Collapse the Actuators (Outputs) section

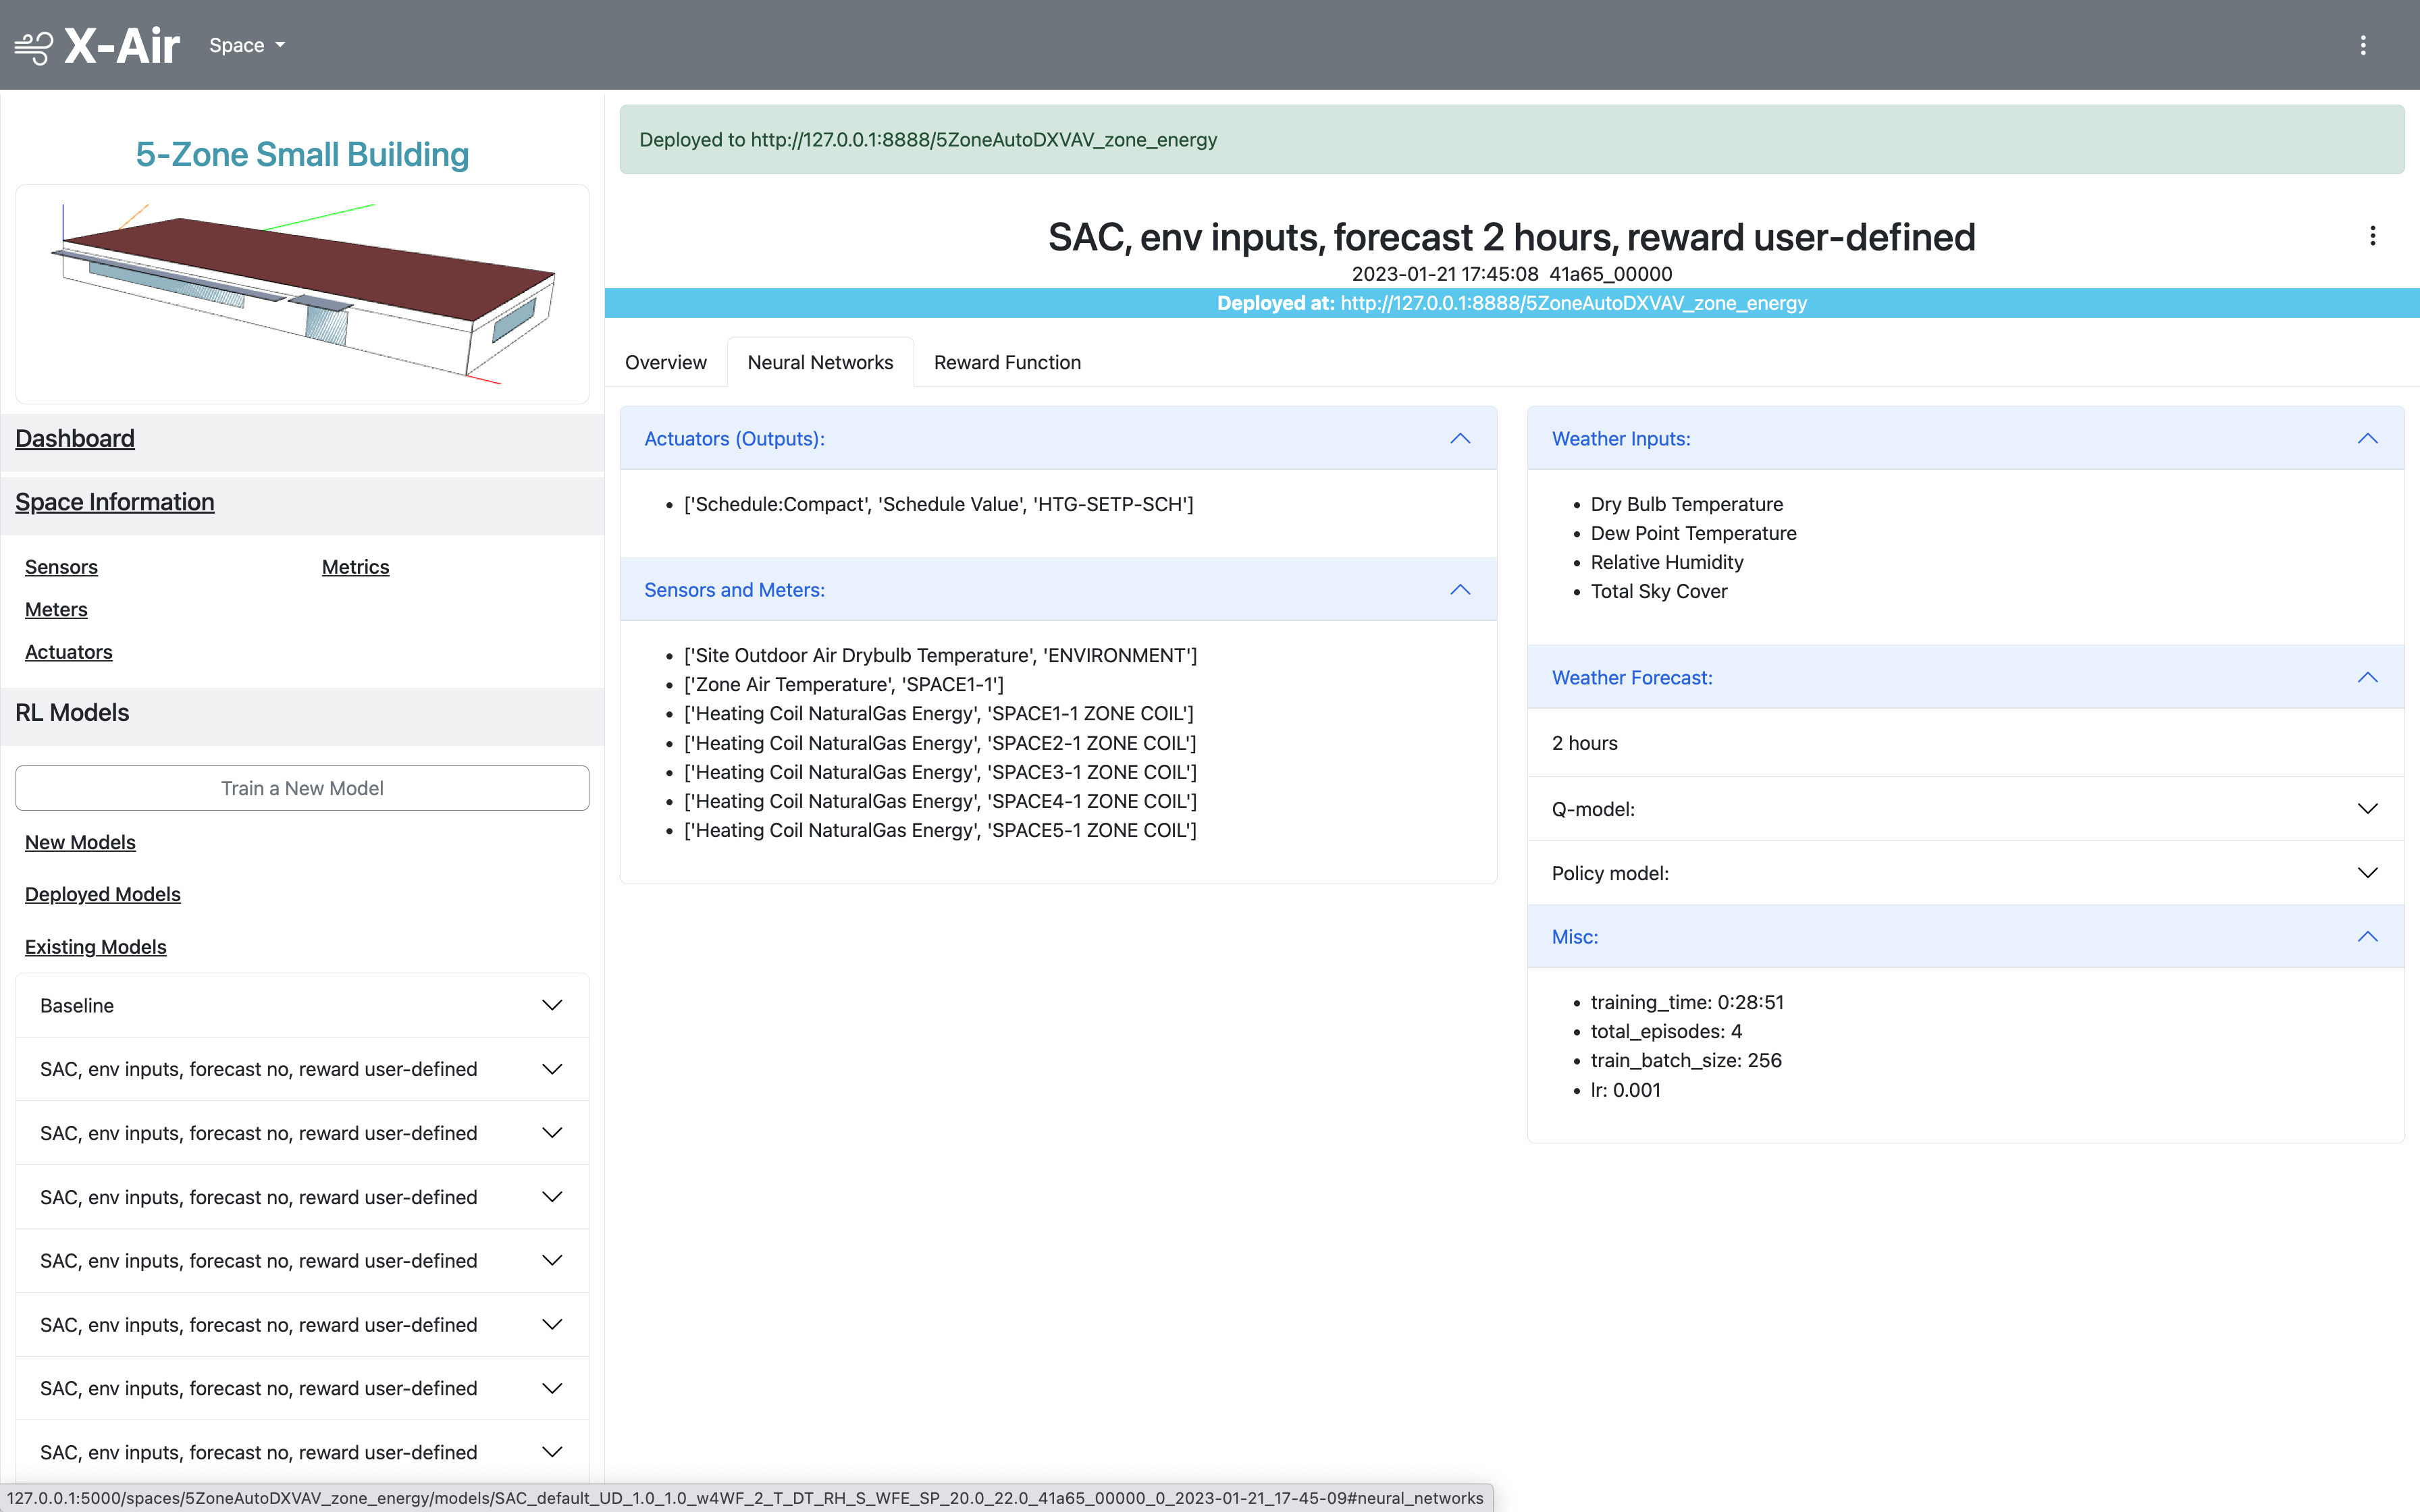click(1058, 438)
